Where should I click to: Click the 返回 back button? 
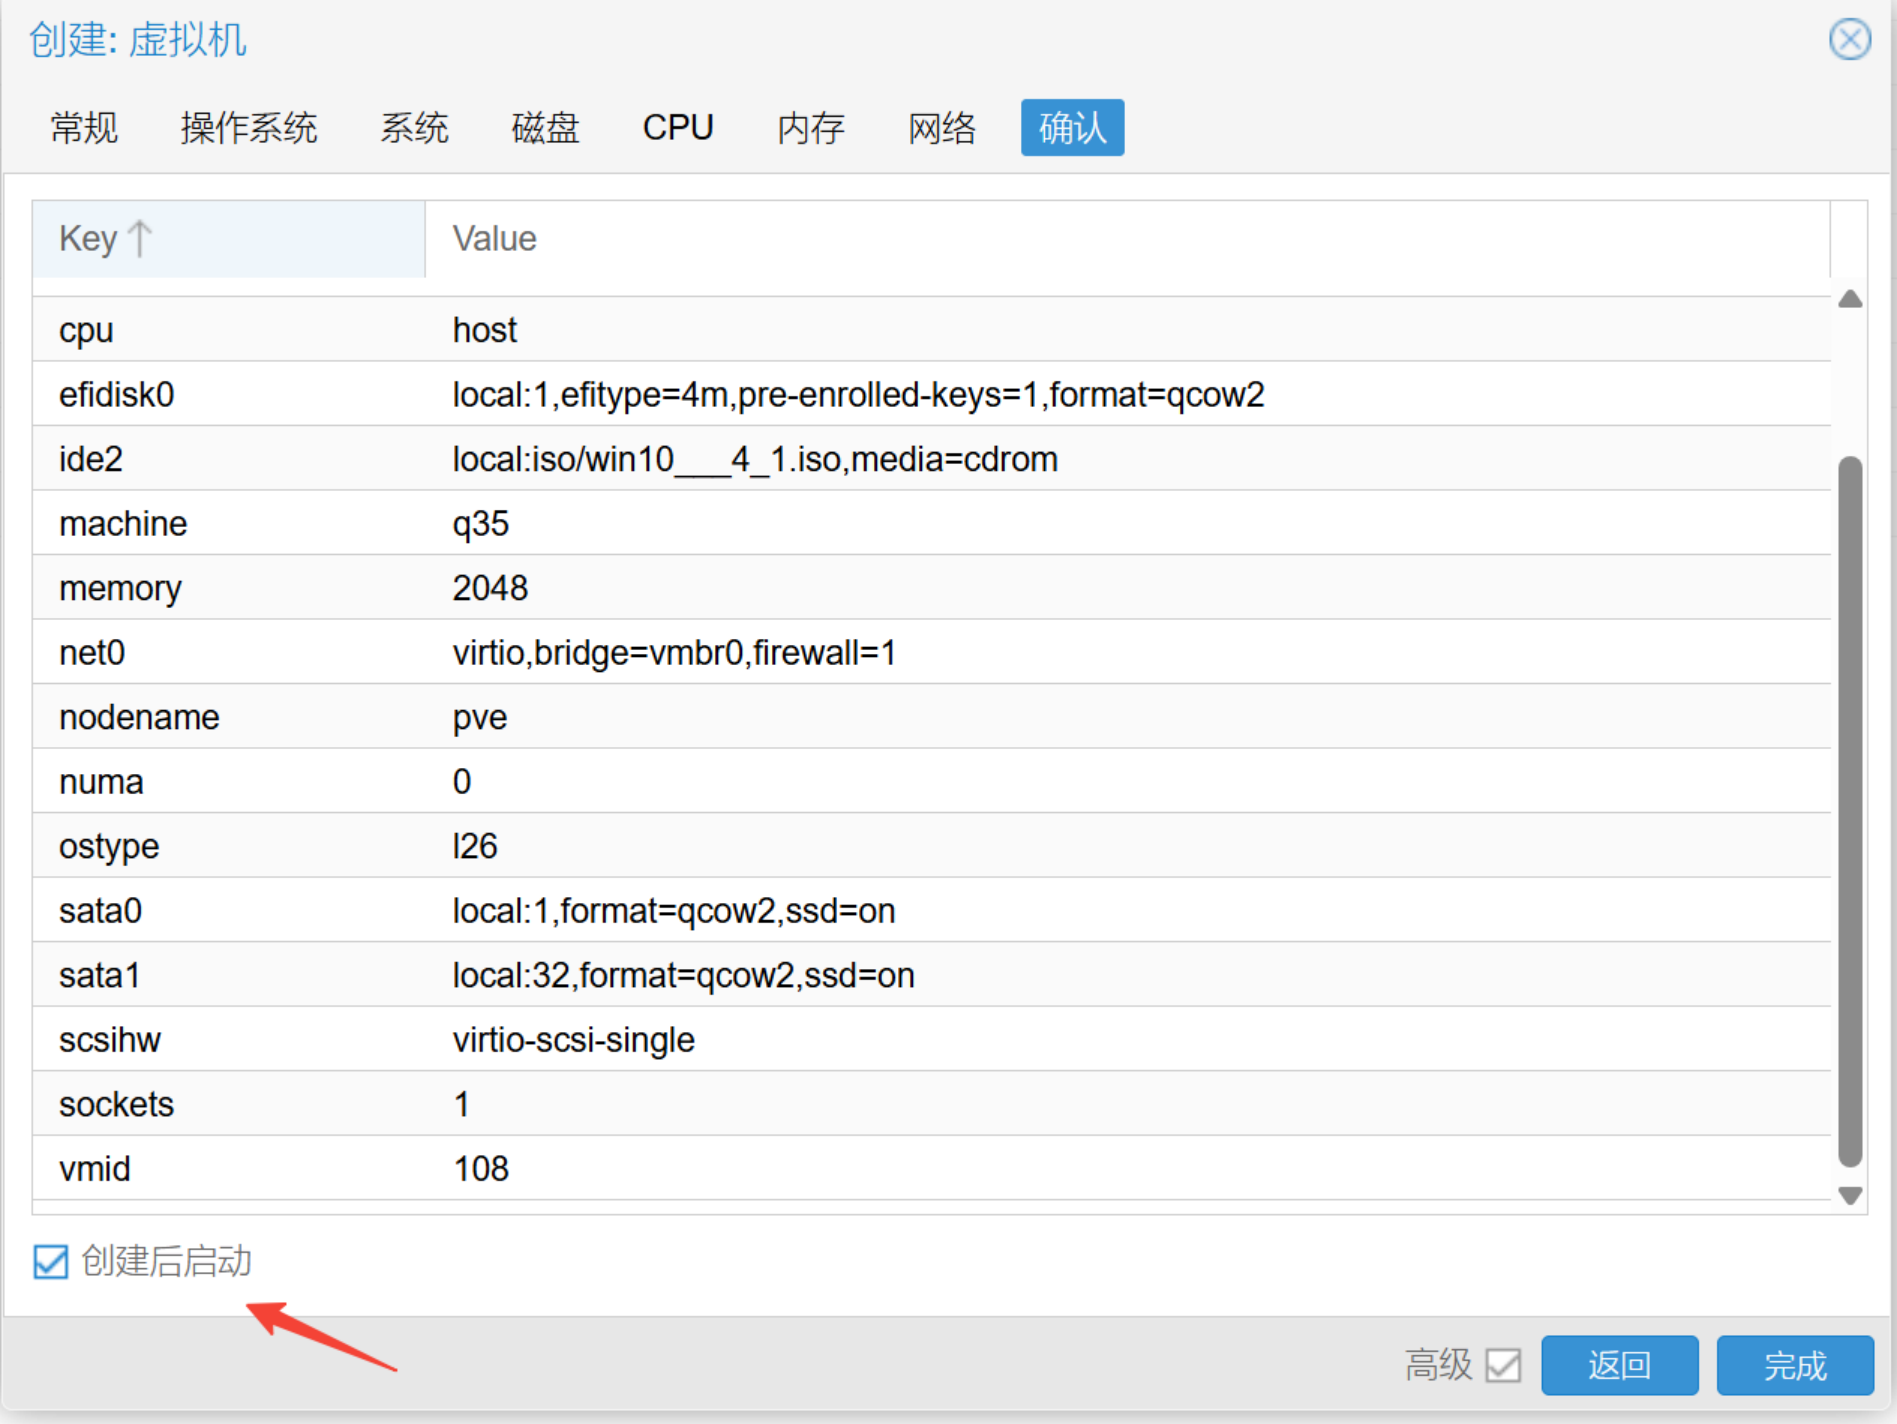[1618, 1365]
